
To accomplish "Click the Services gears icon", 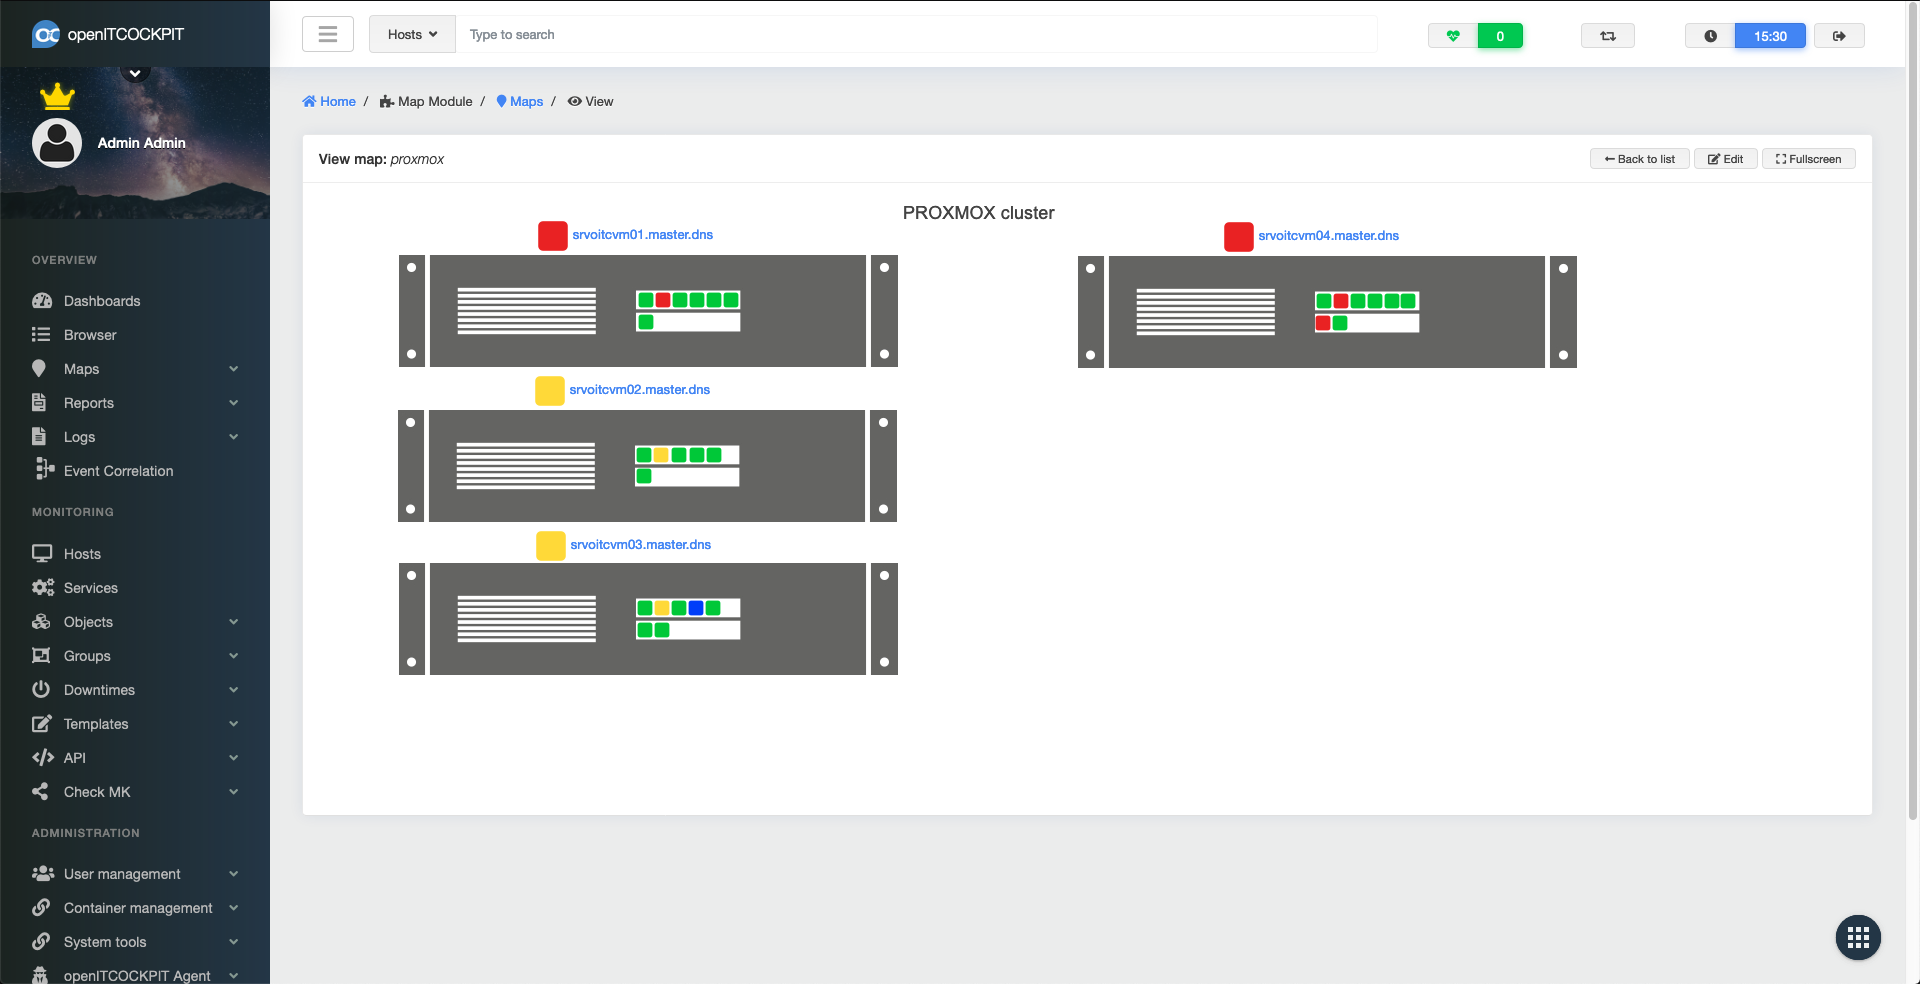I will tap(43, 587).
